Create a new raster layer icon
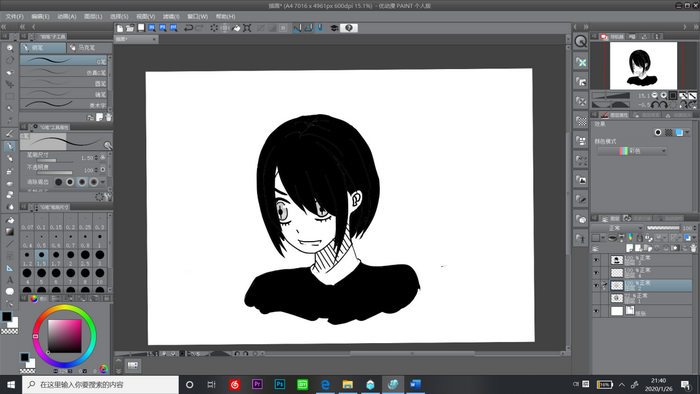 click(630, 248)
